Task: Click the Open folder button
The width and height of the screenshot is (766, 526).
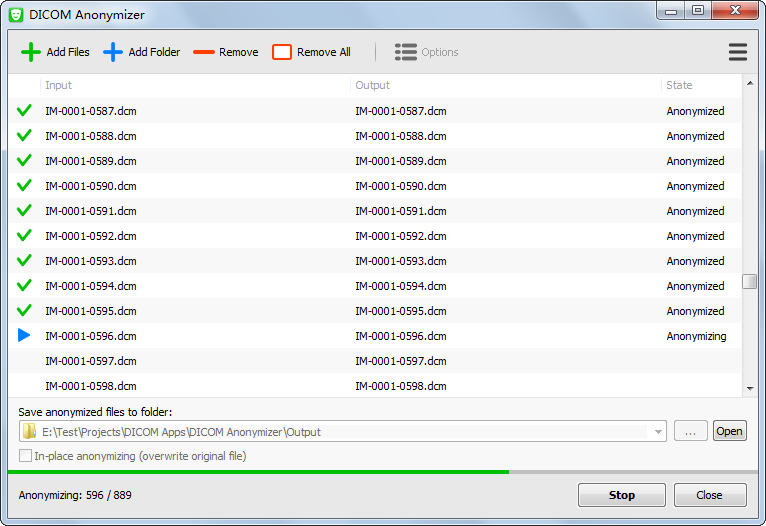Action: (729, 431)
